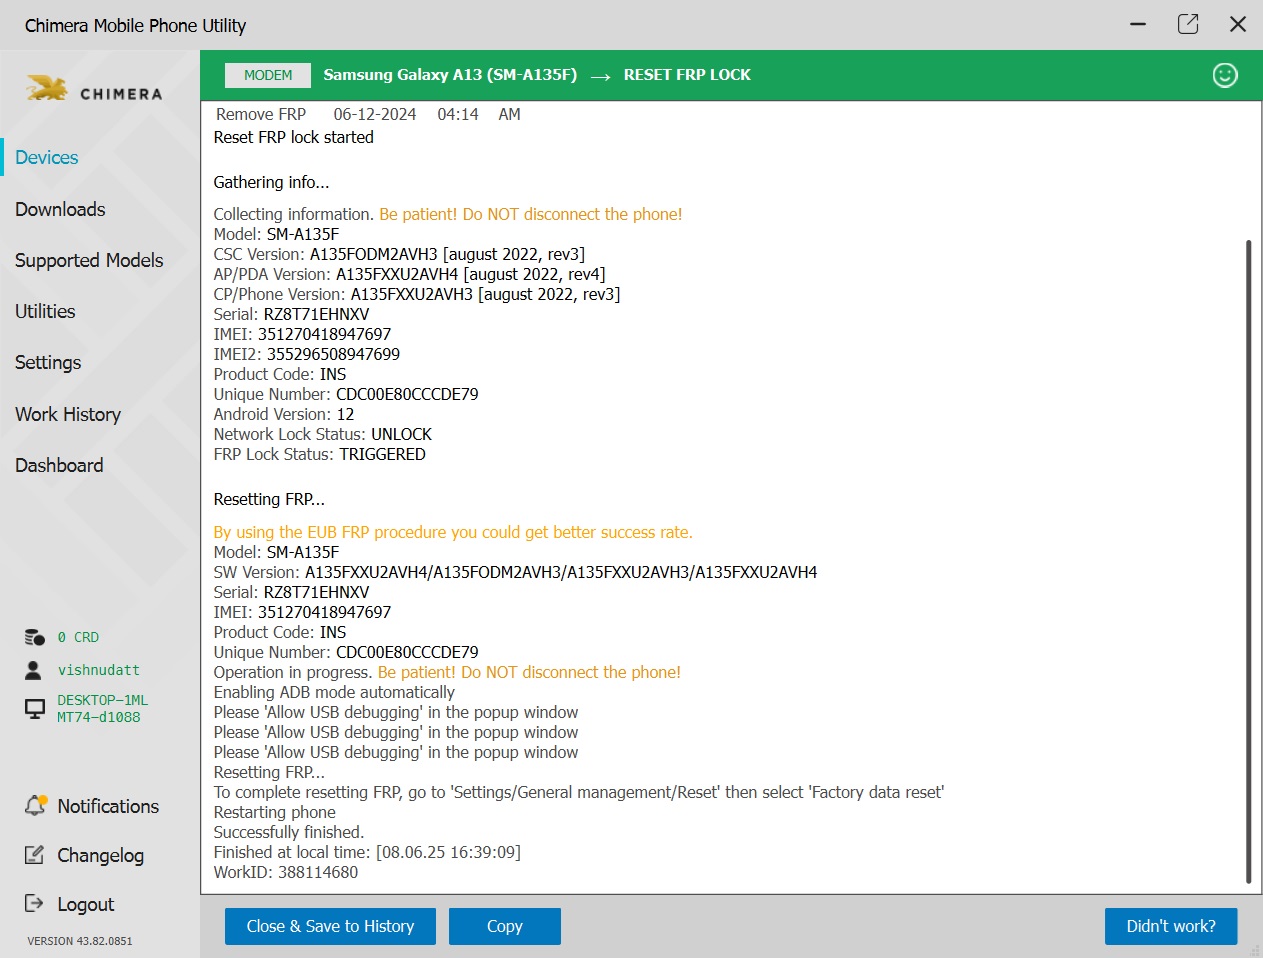Click the FRP Lock Status: TRIGGERED line
1263x958 pixels.
320,454
